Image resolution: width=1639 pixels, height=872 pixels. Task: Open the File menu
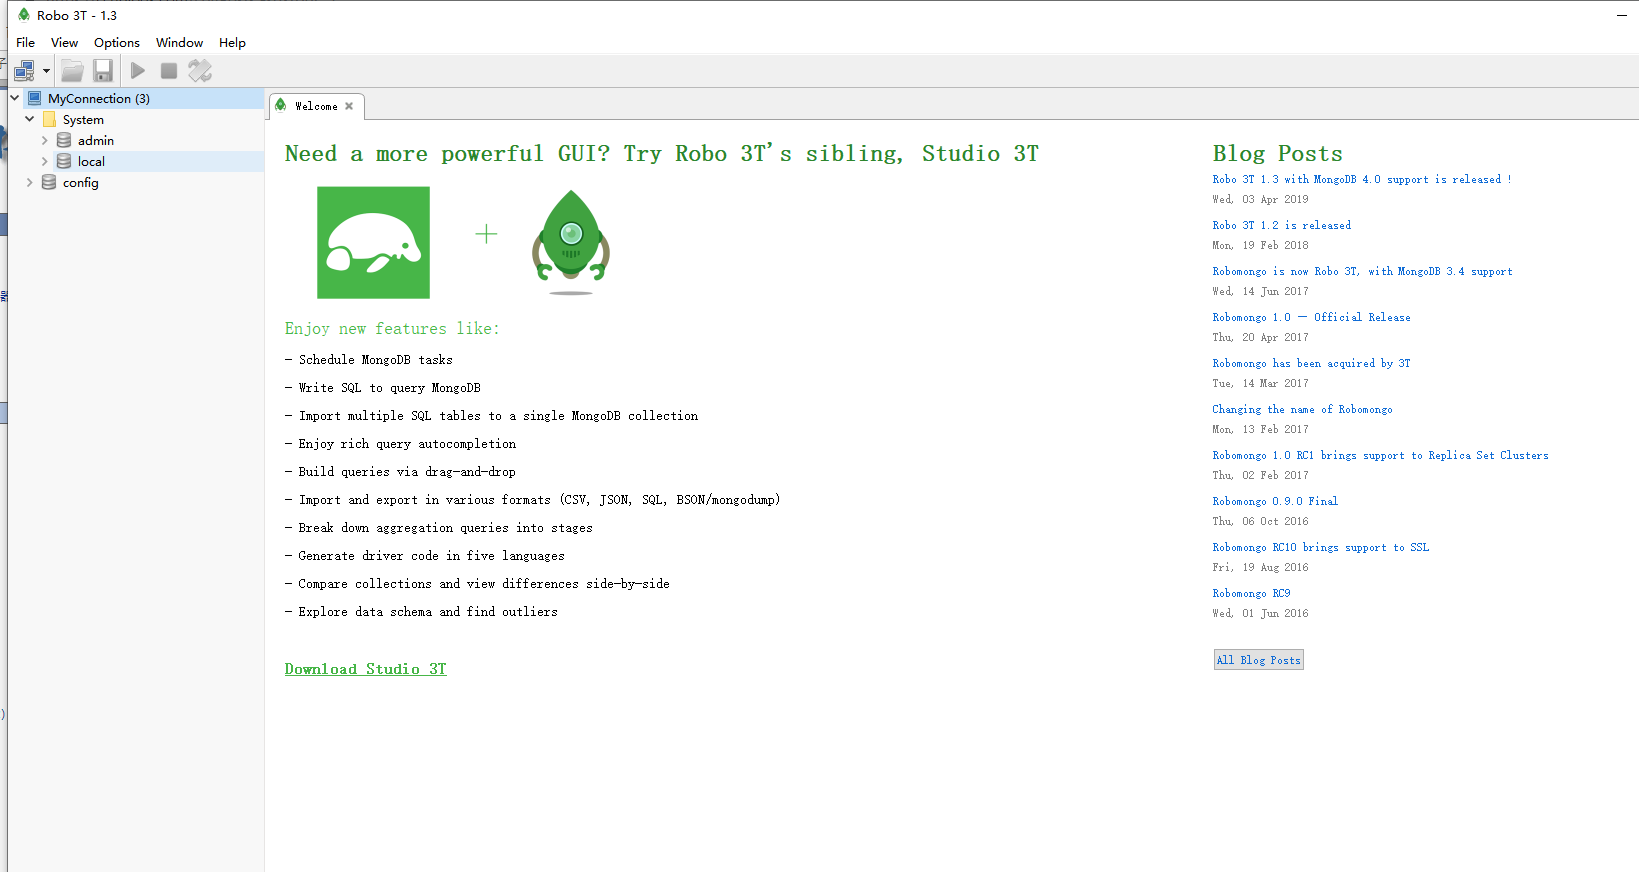[26, 42]
